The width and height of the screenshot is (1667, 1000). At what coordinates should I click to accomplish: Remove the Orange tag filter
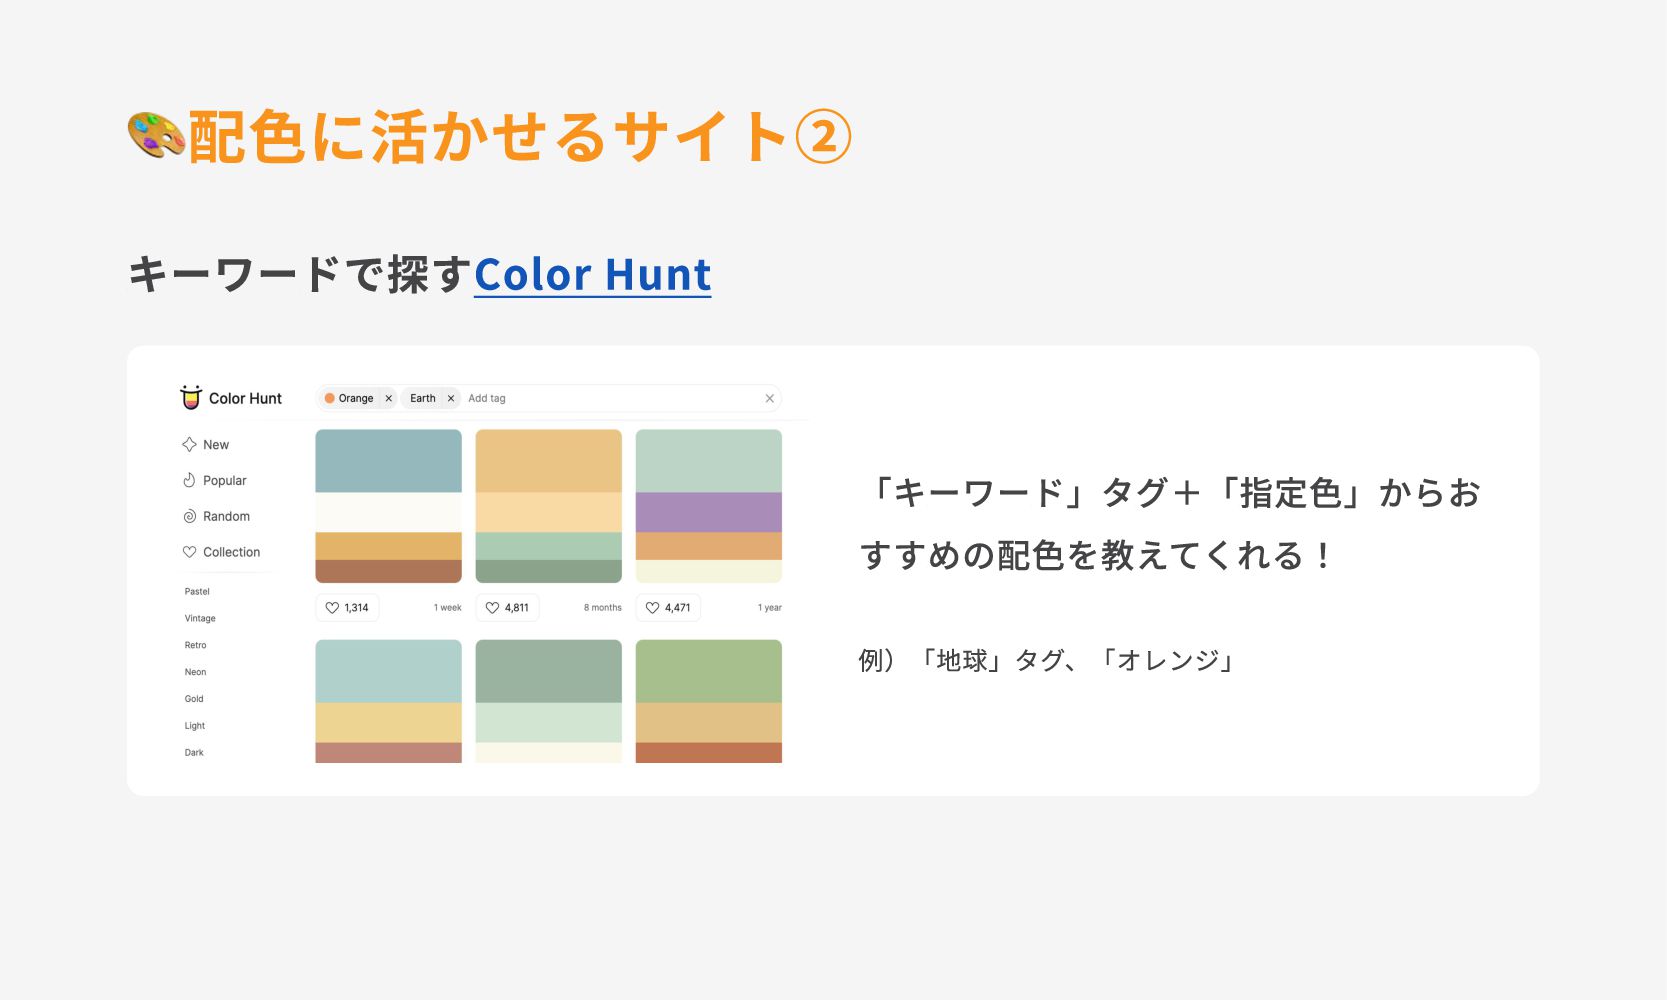pyautogui.click(x=389, y=398)
